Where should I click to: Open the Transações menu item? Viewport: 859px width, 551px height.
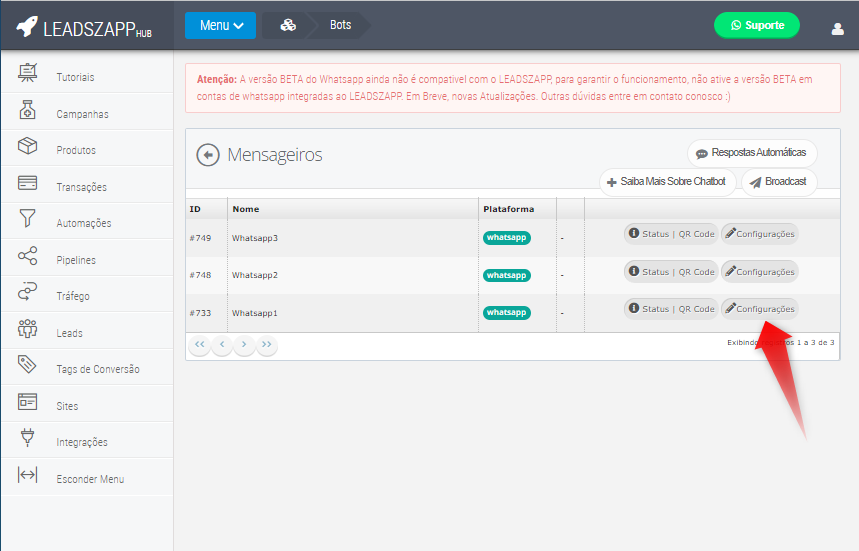tap(81, 187)
